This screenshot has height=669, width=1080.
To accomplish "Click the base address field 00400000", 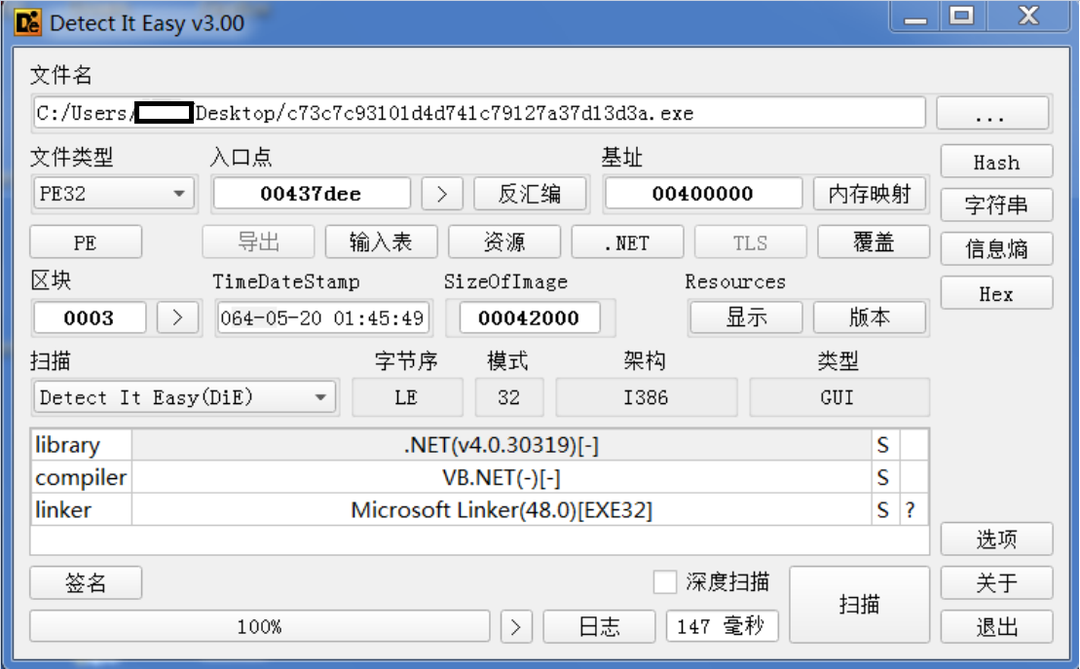I will click(x=703, y=194).
